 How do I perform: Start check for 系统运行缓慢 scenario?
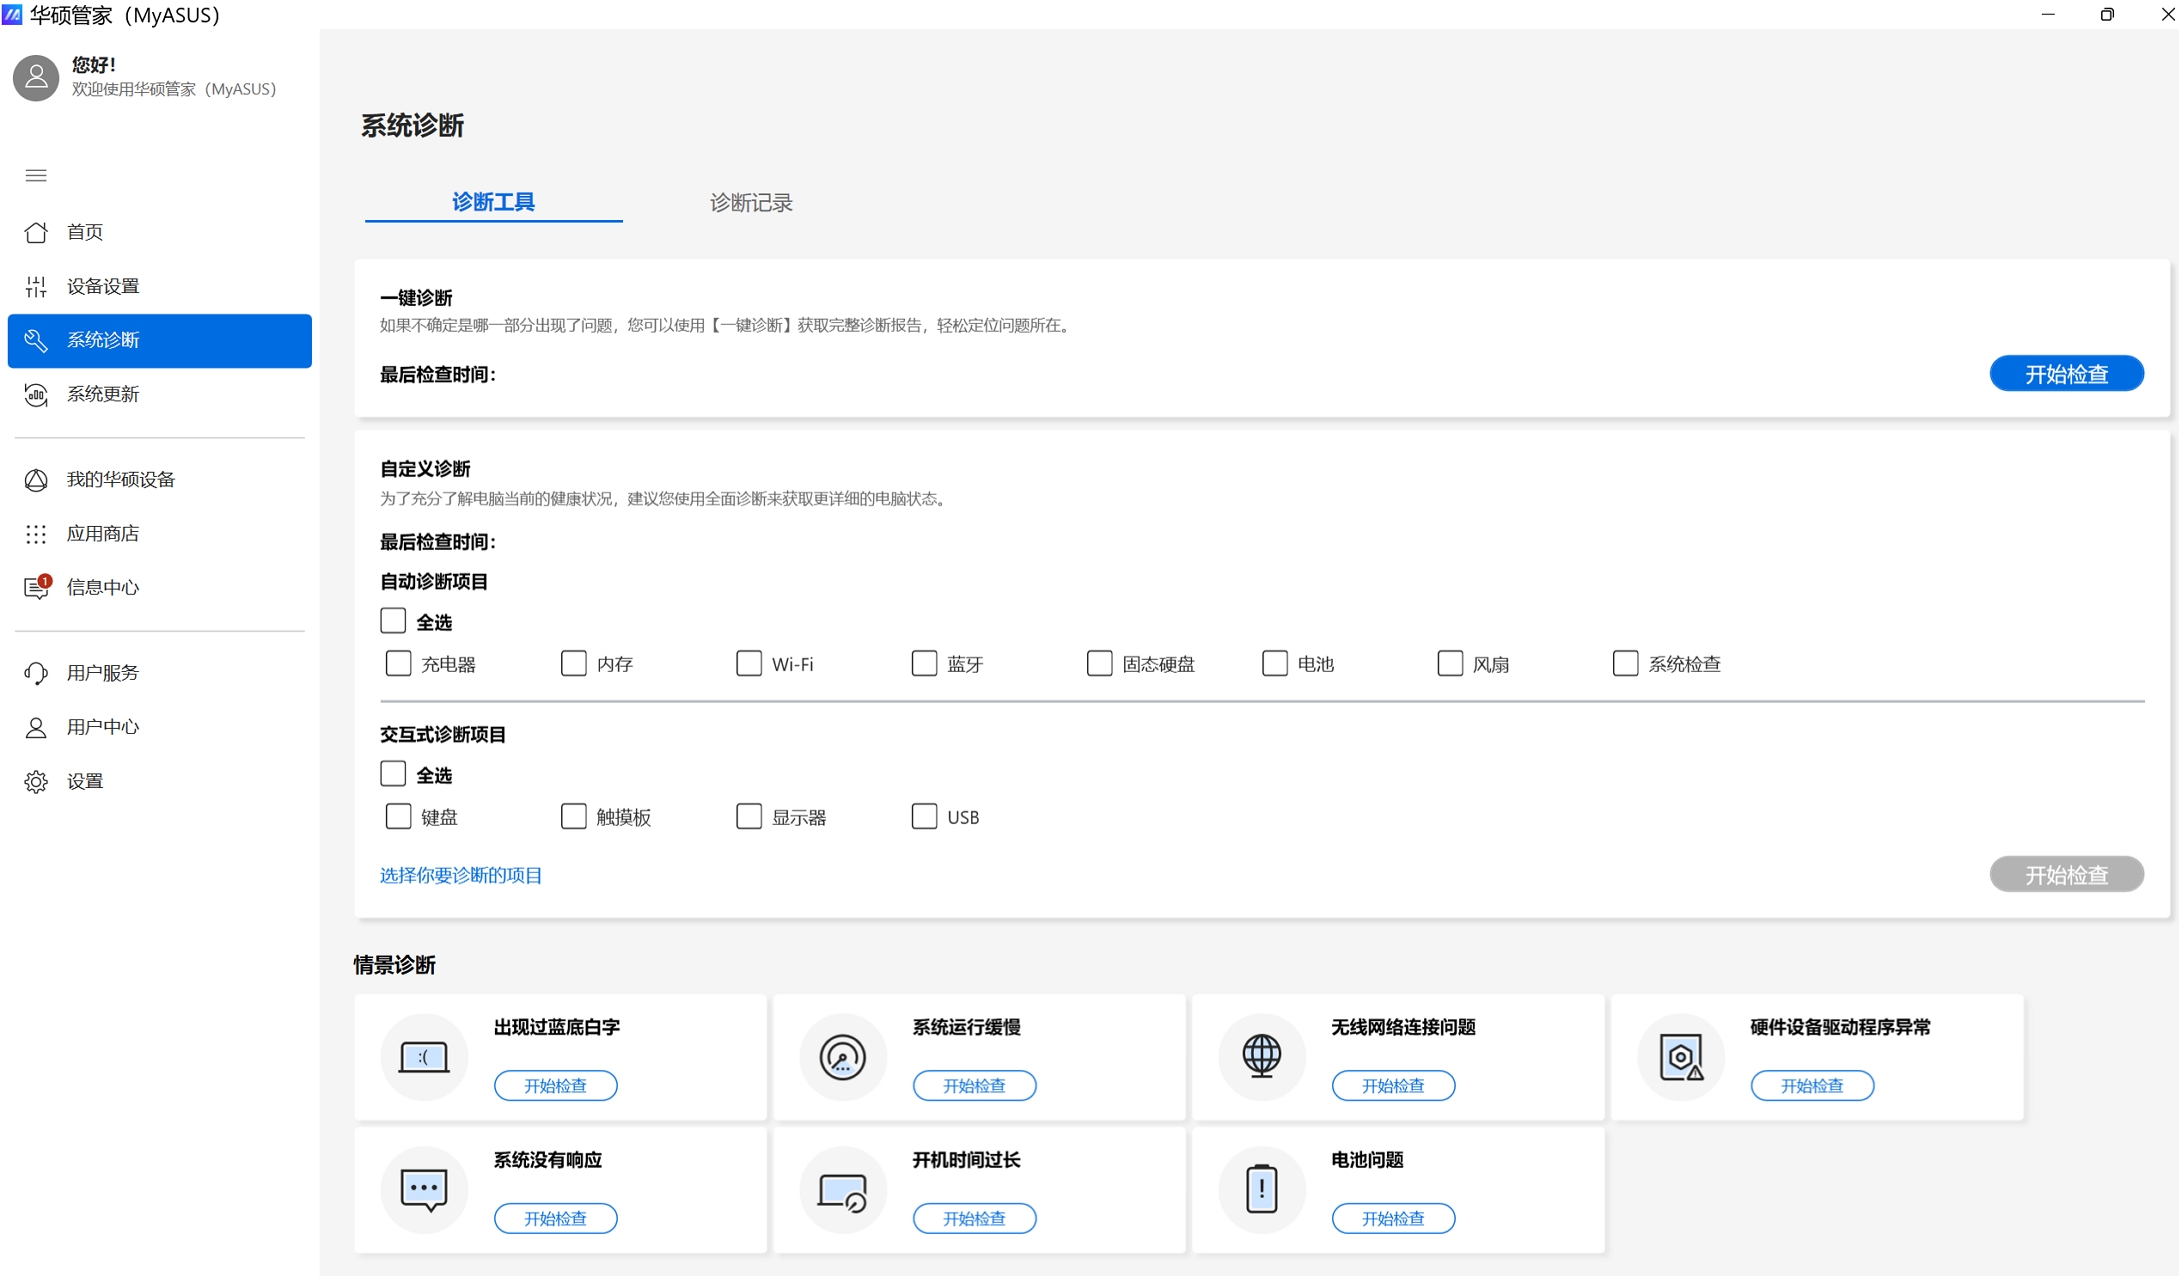tap(974, 1086)
